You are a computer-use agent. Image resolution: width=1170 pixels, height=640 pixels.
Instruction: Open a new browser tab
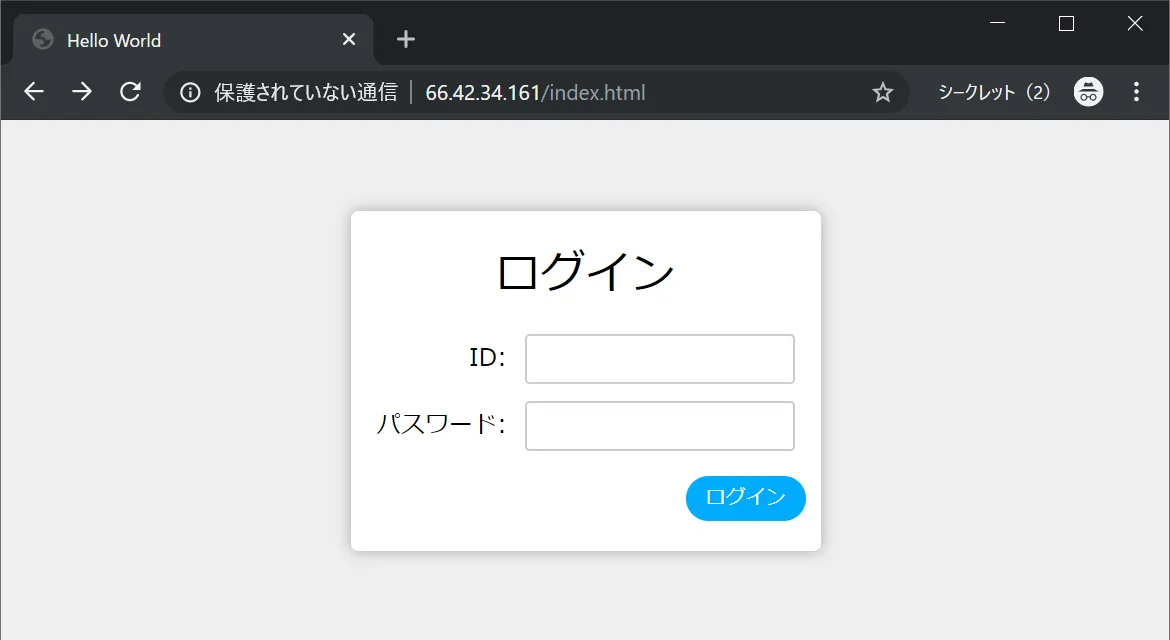tap(404, 39)
